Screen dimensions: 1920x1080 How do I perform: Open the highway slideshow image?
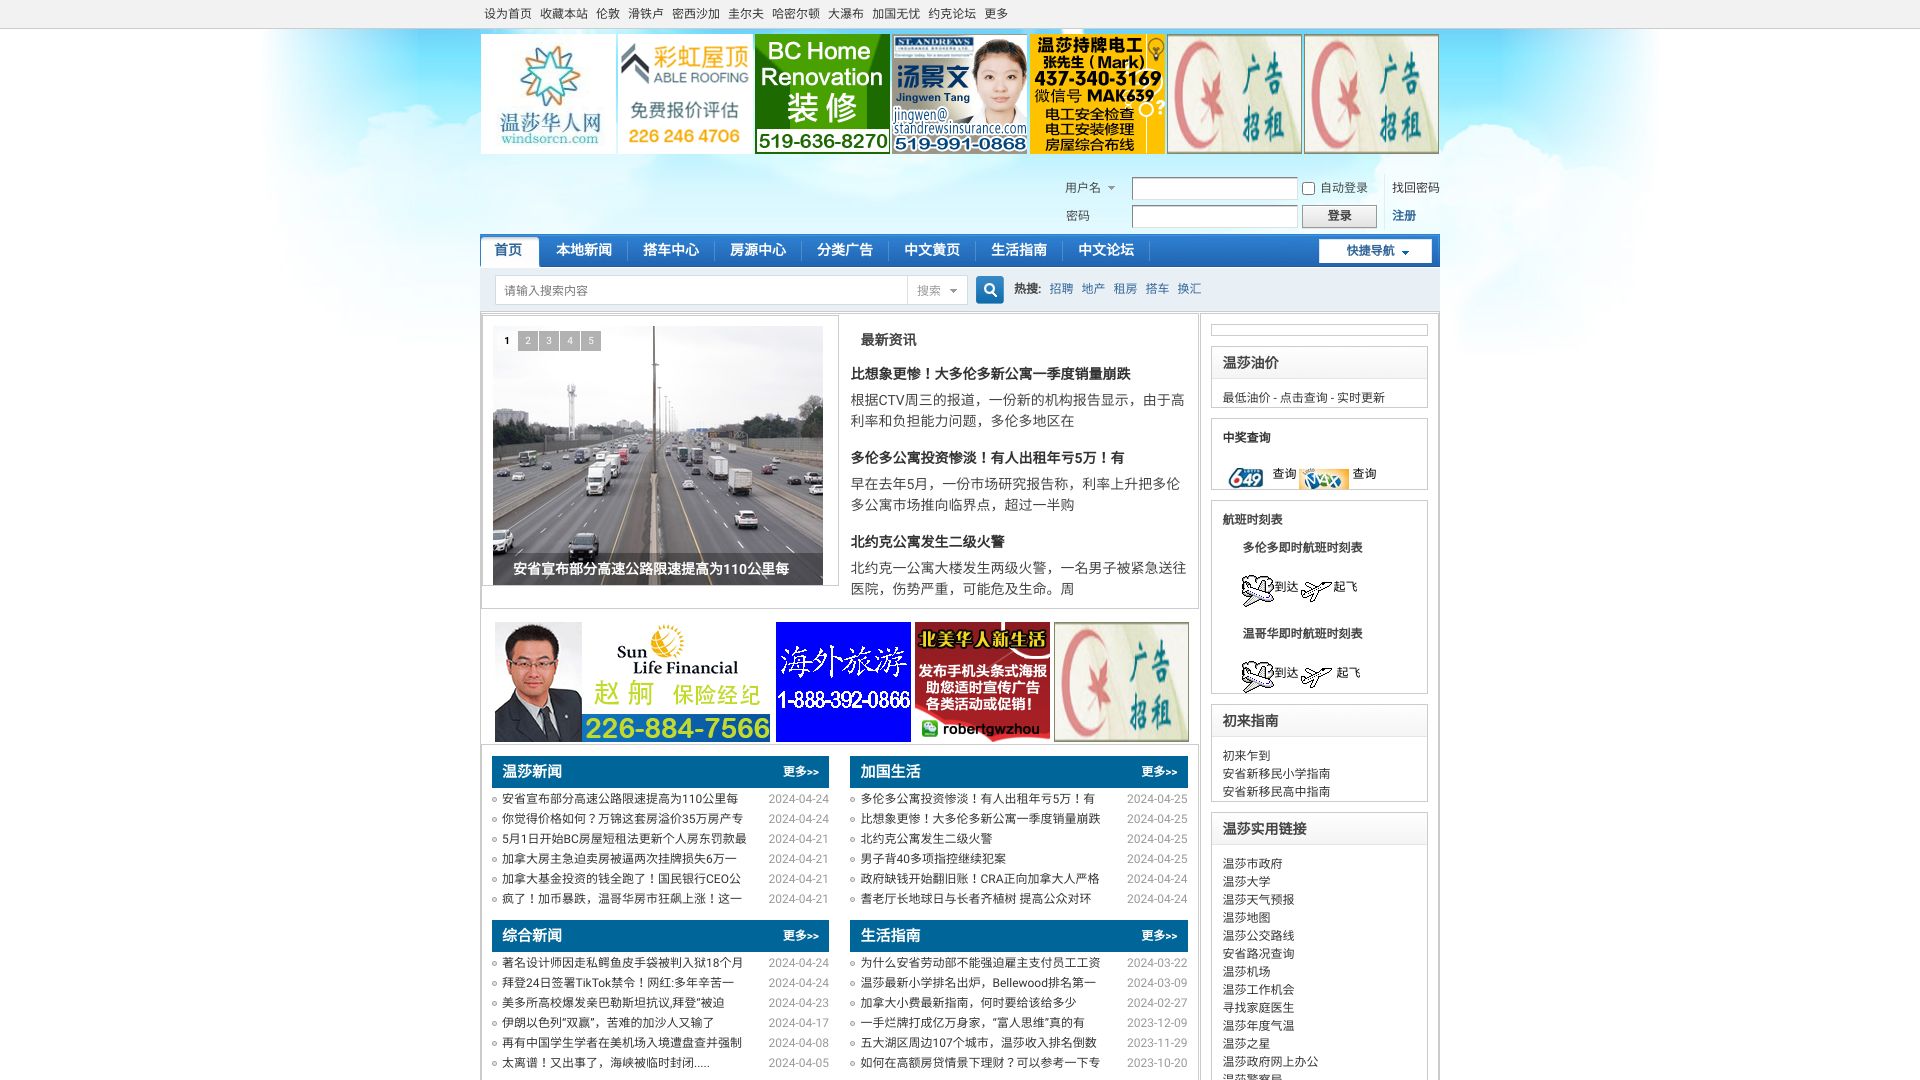657,455
